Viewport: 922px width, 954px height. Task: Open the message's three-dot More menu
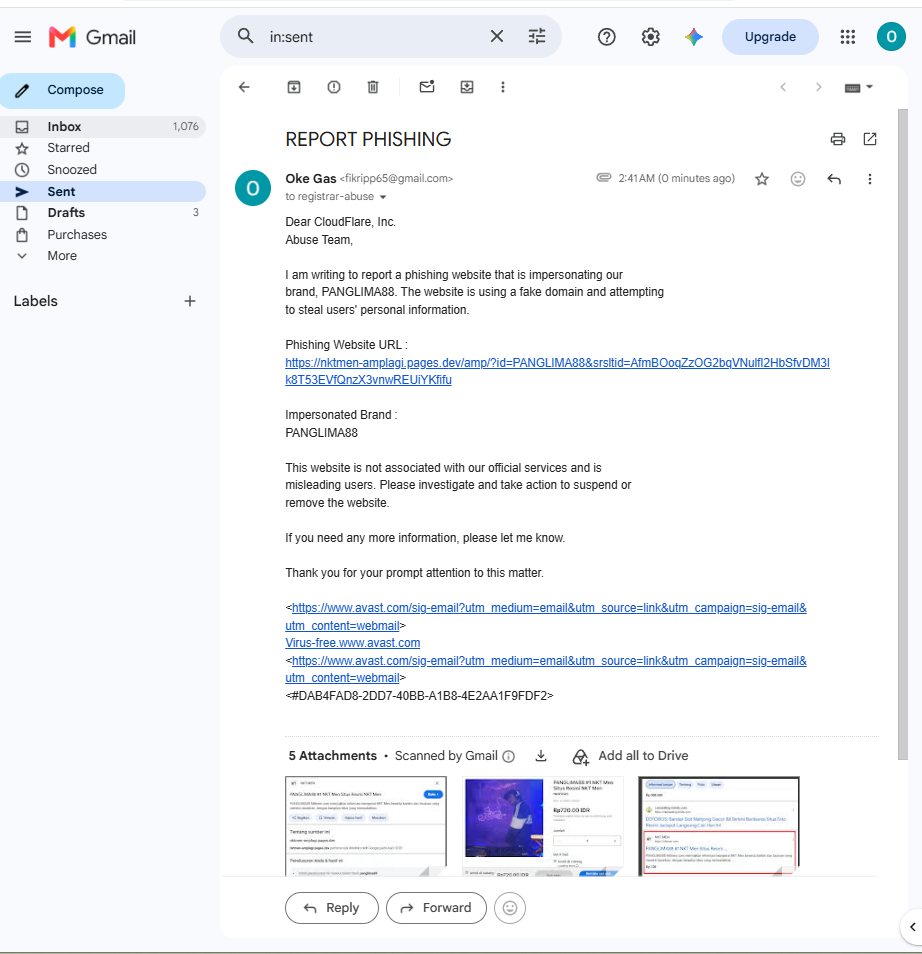coord(870,179)
